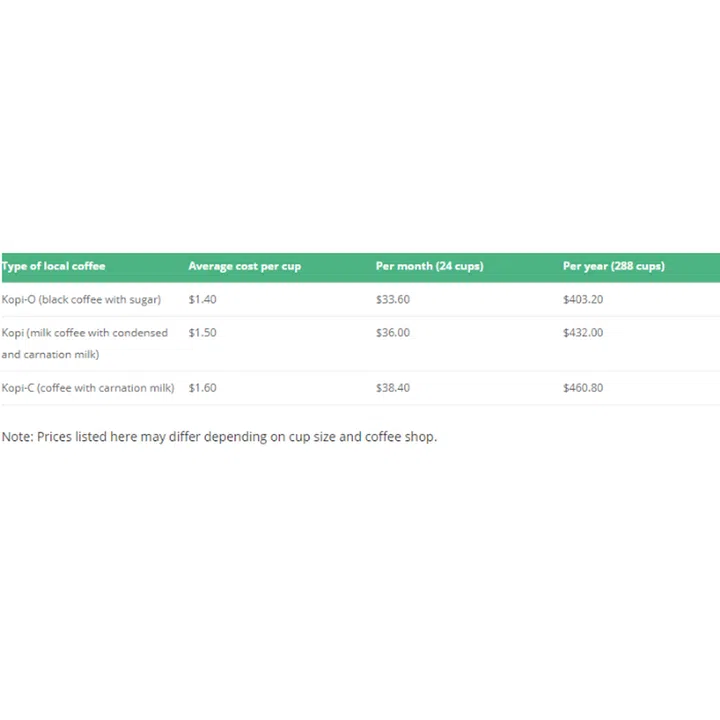The height and width of the screenshot is (720, 720).
Task: Click the Kopi-C (coffee with carnation milk) cell
Action: [x=88, y=388]
